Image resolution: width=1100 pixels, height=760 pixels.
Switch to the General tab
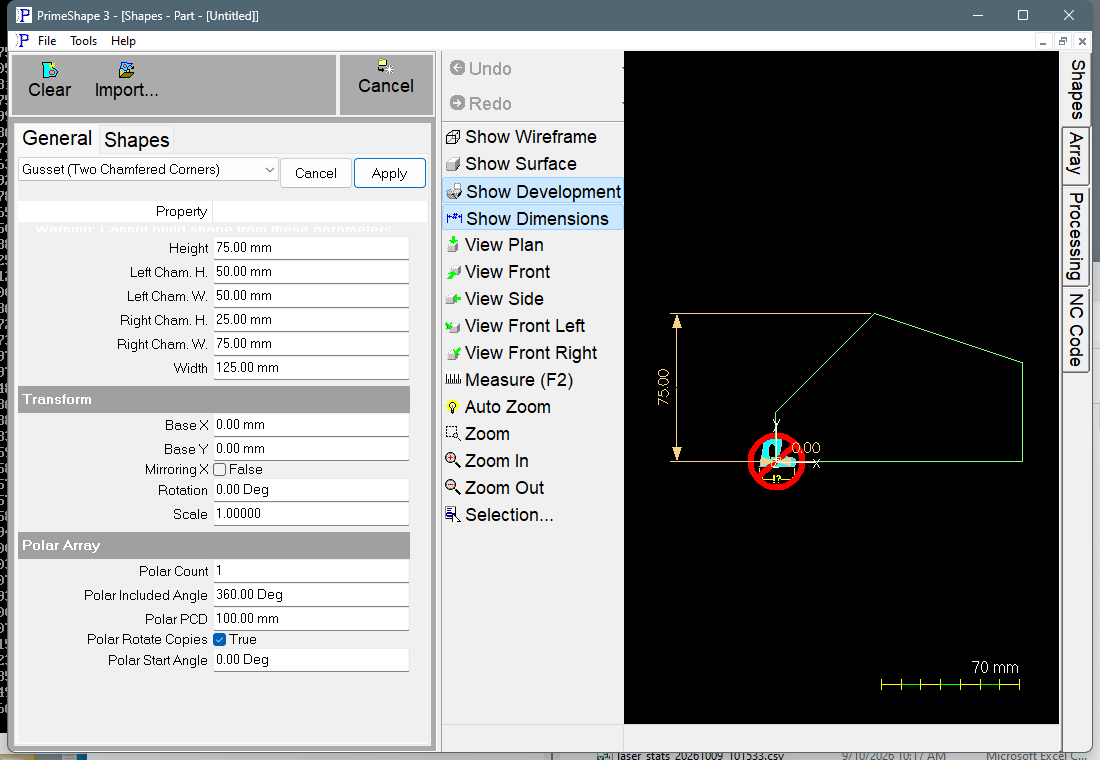(57, 138)
